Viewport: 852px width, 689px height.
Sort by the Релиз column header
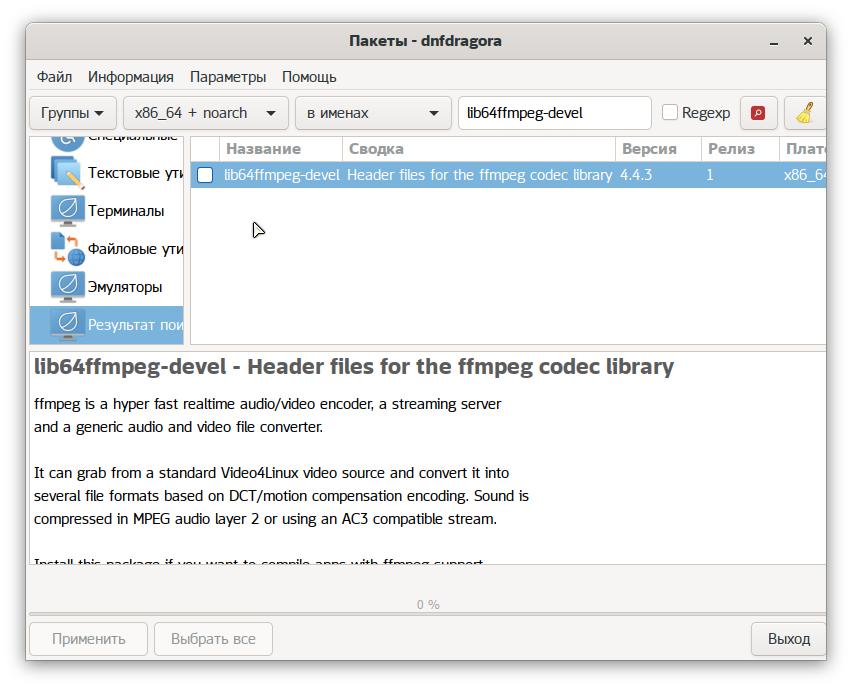(740, 149)
